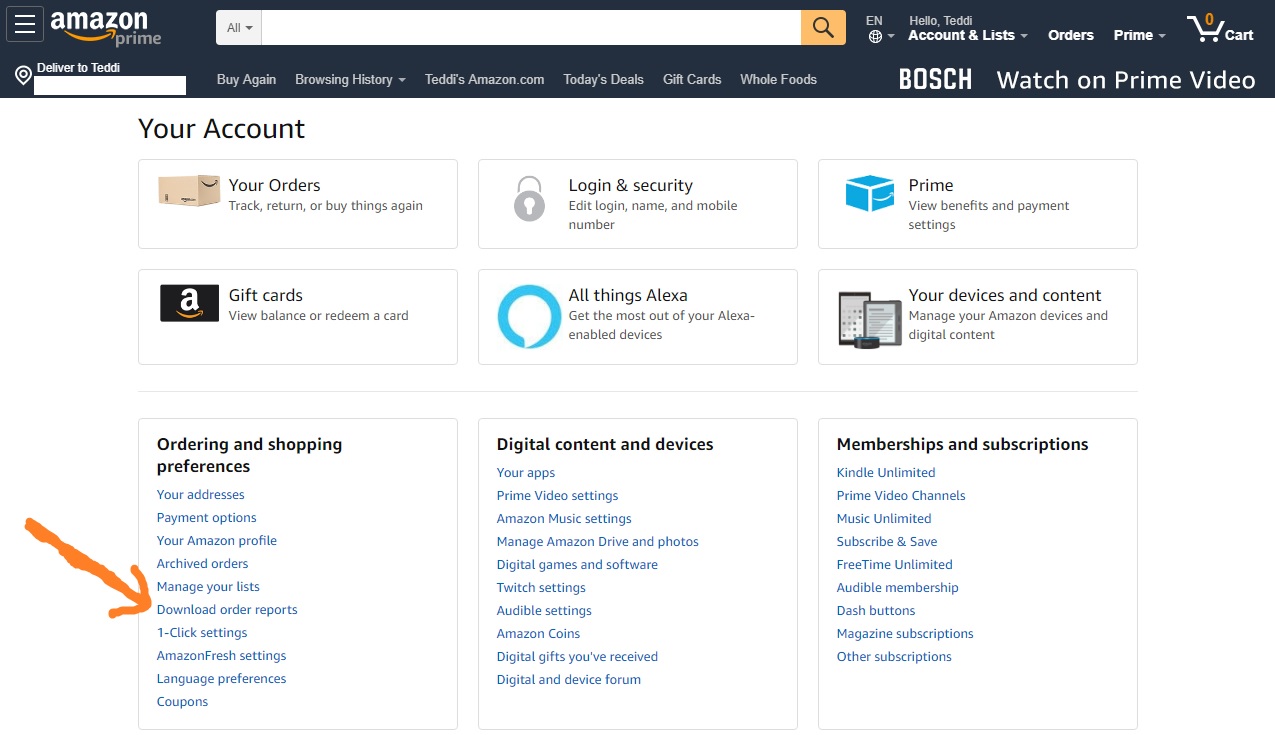Expand Browsing History dropdown
Viewport: 1275px width, 749px height.
tap(350, 79)
